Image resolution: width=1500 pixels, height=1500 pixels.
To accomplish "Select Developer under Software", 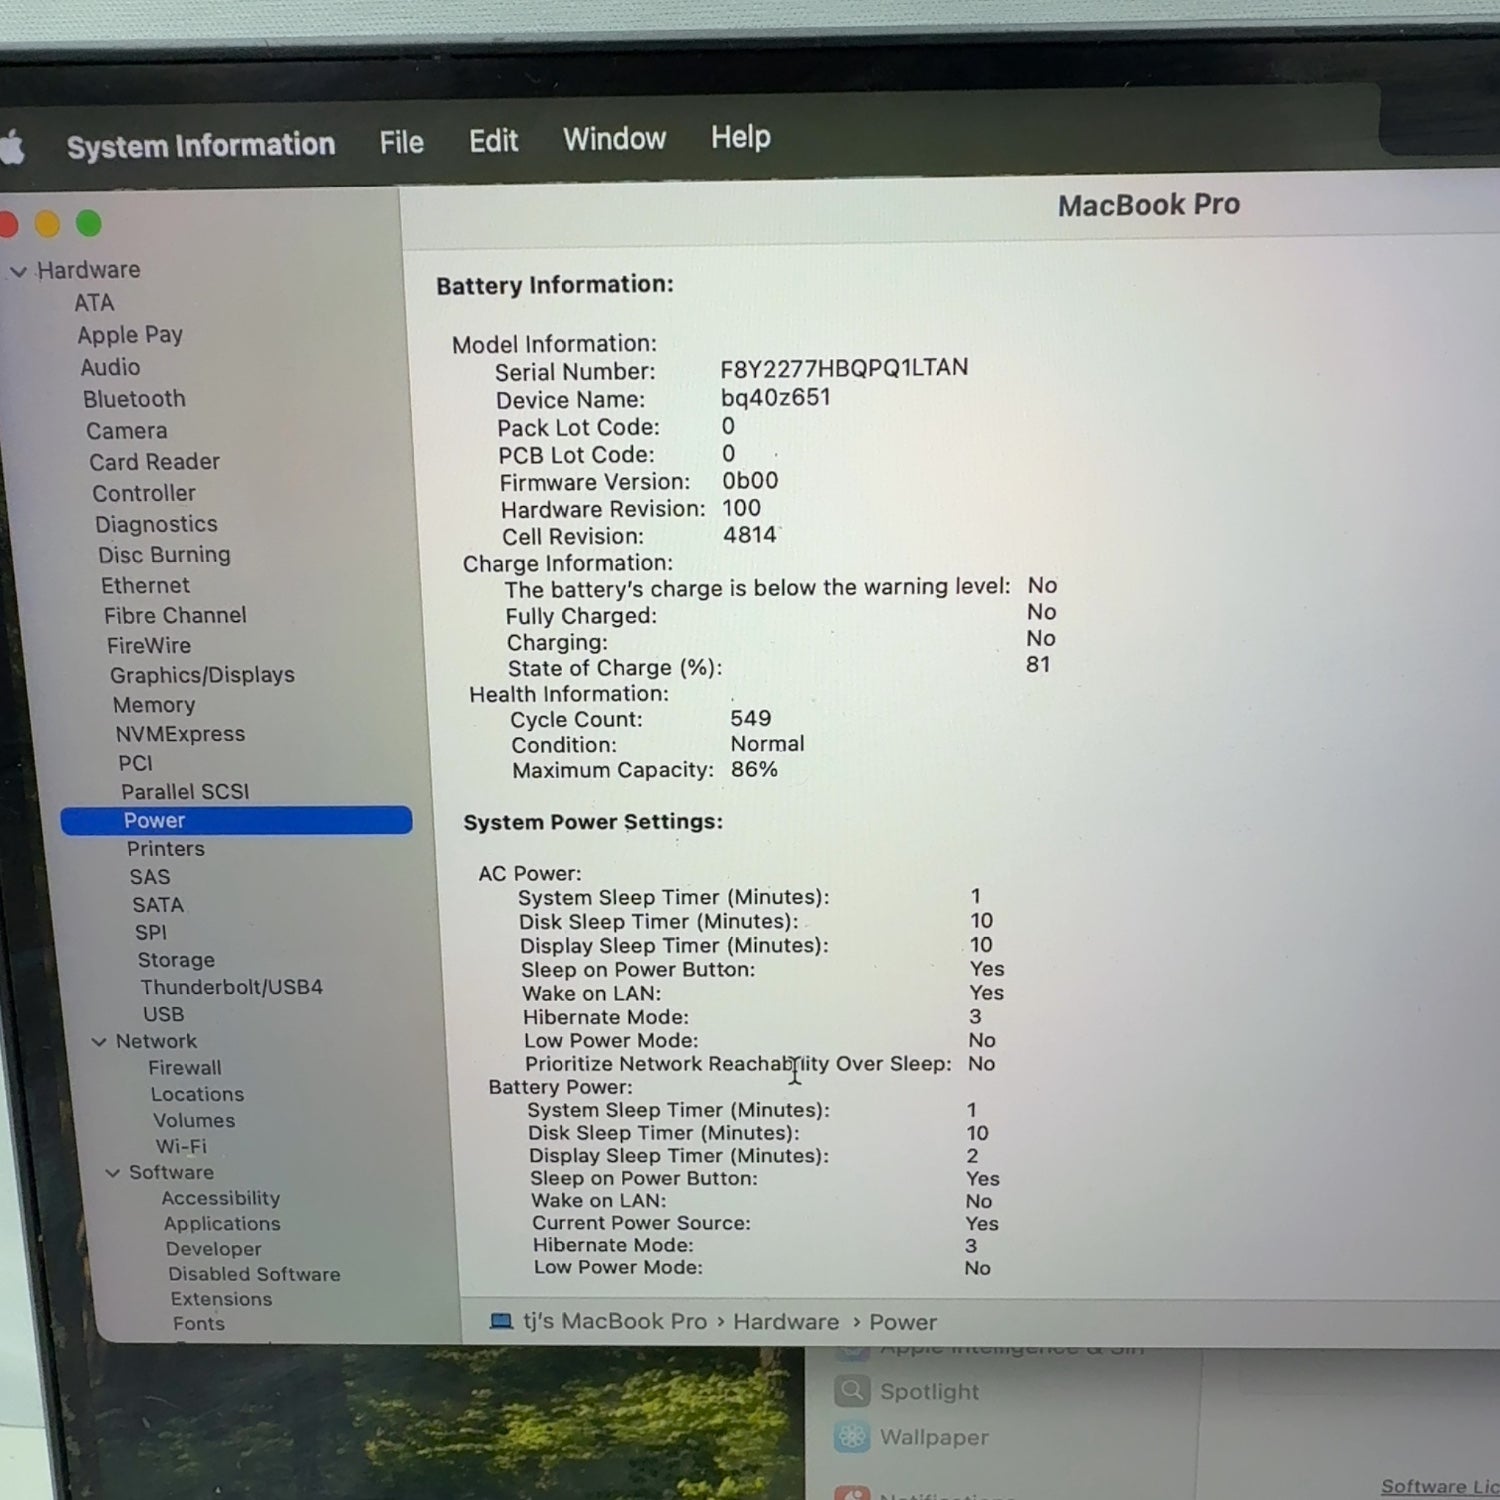I will [x=213, y=1248].
